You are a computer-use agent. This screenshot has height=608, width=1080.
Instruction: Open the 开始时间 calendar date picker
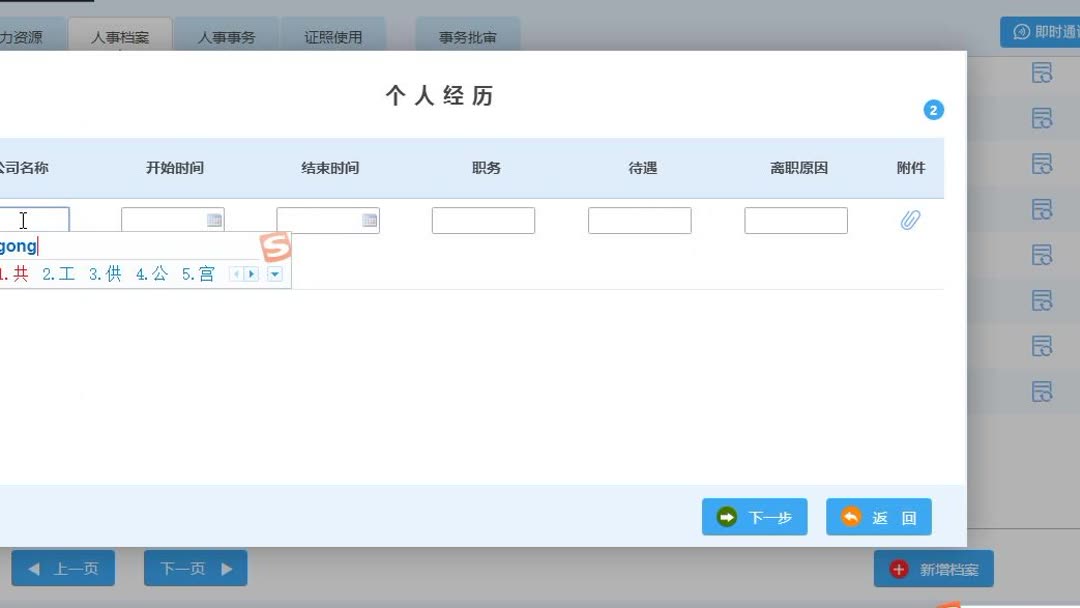point(213,220)
